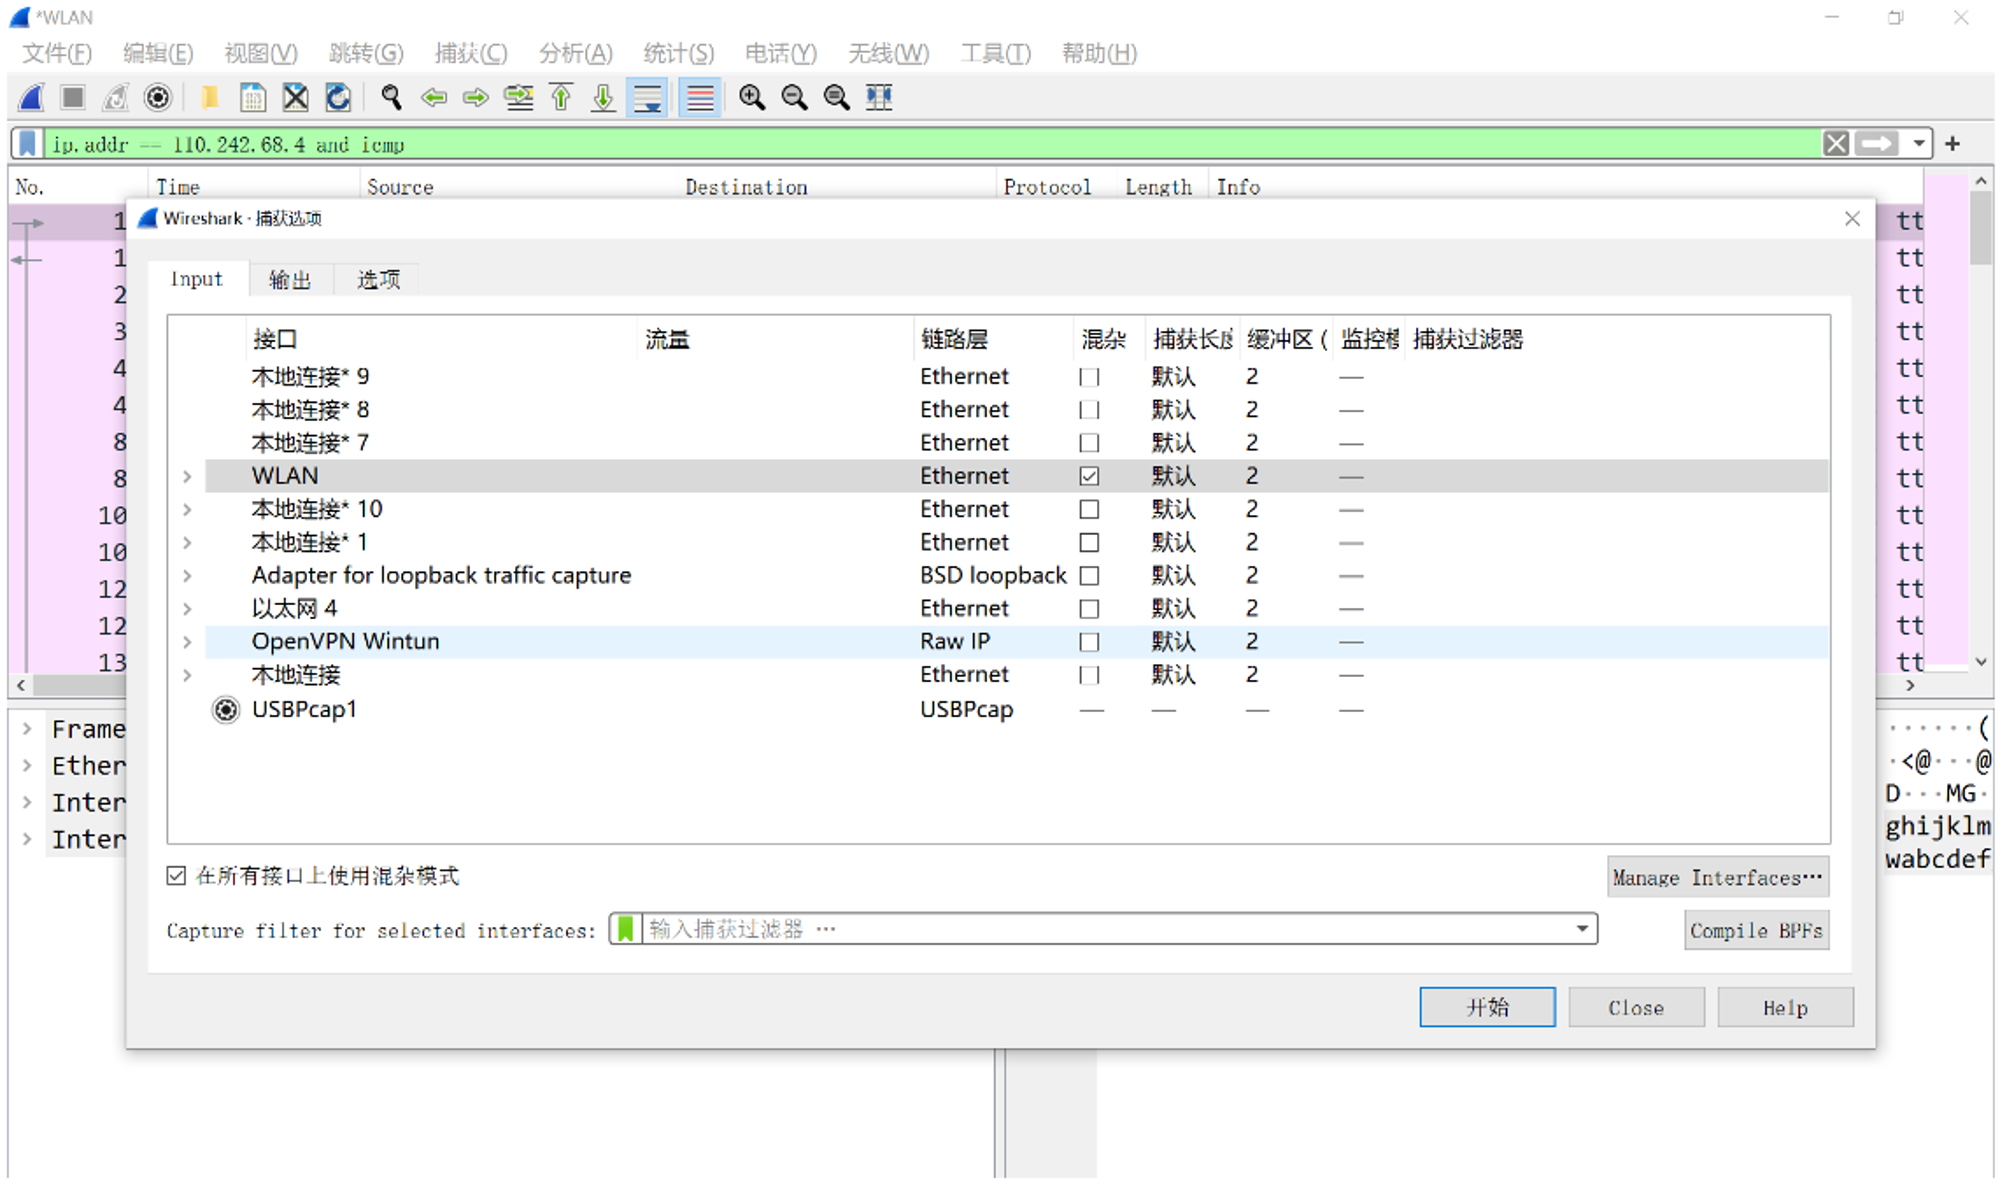Click Compile BPFs button

1757,930
